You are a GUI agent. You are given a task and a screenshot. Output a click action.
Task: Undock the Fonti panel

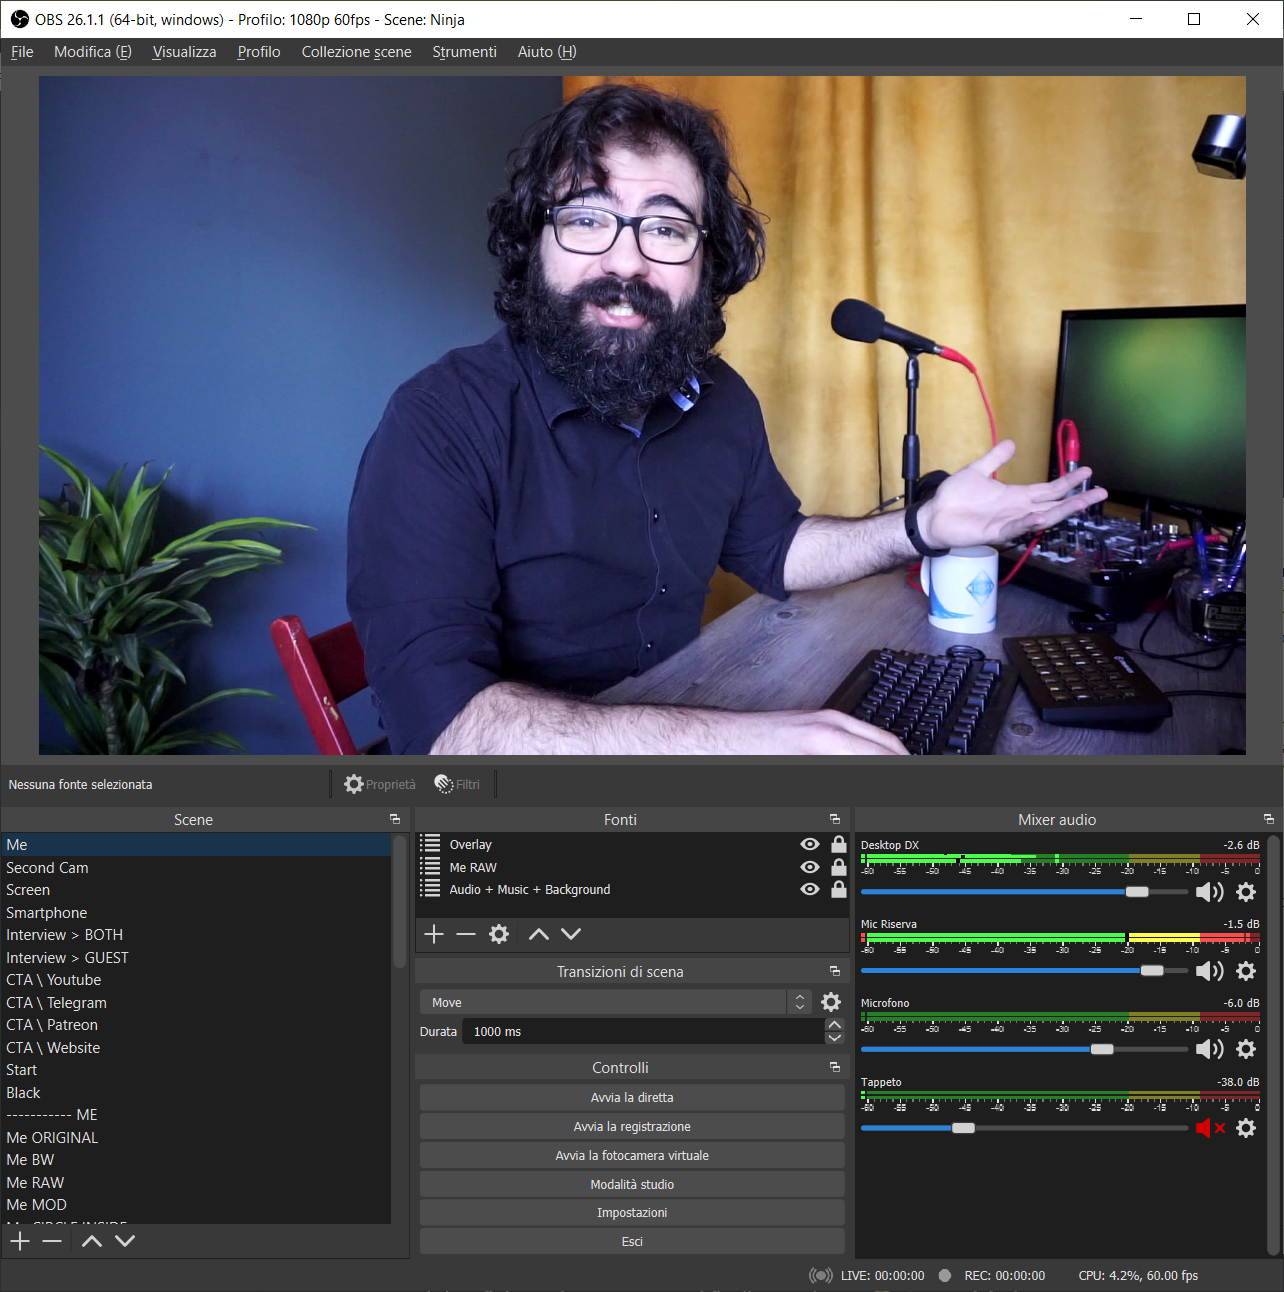coord(835,819)
